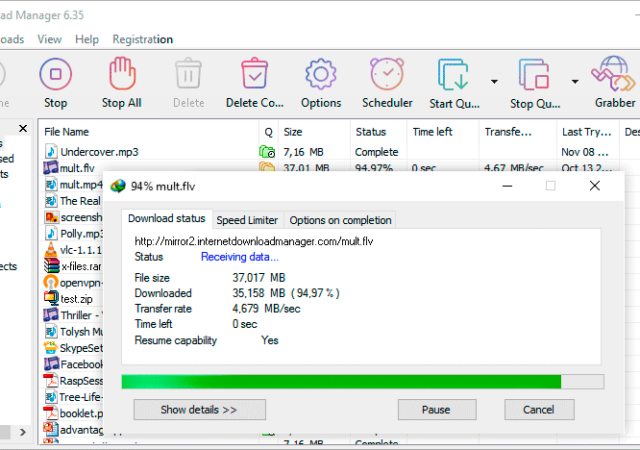The width and height of the screenshot is (640, 450).
Task: Close the mult.flv download dialog
Action: coord(595,186)
